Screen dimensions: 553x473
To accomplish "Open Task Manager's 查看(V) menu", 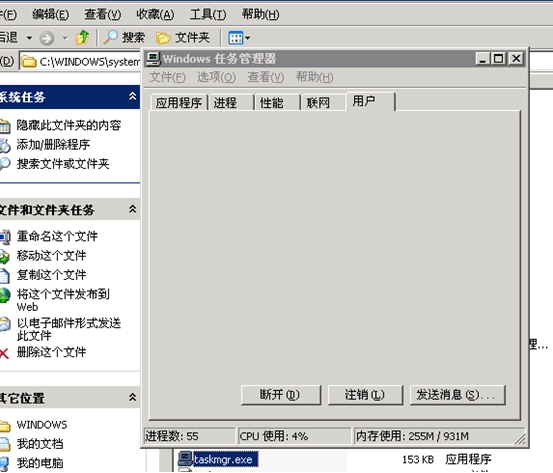I will click(266, 77).
